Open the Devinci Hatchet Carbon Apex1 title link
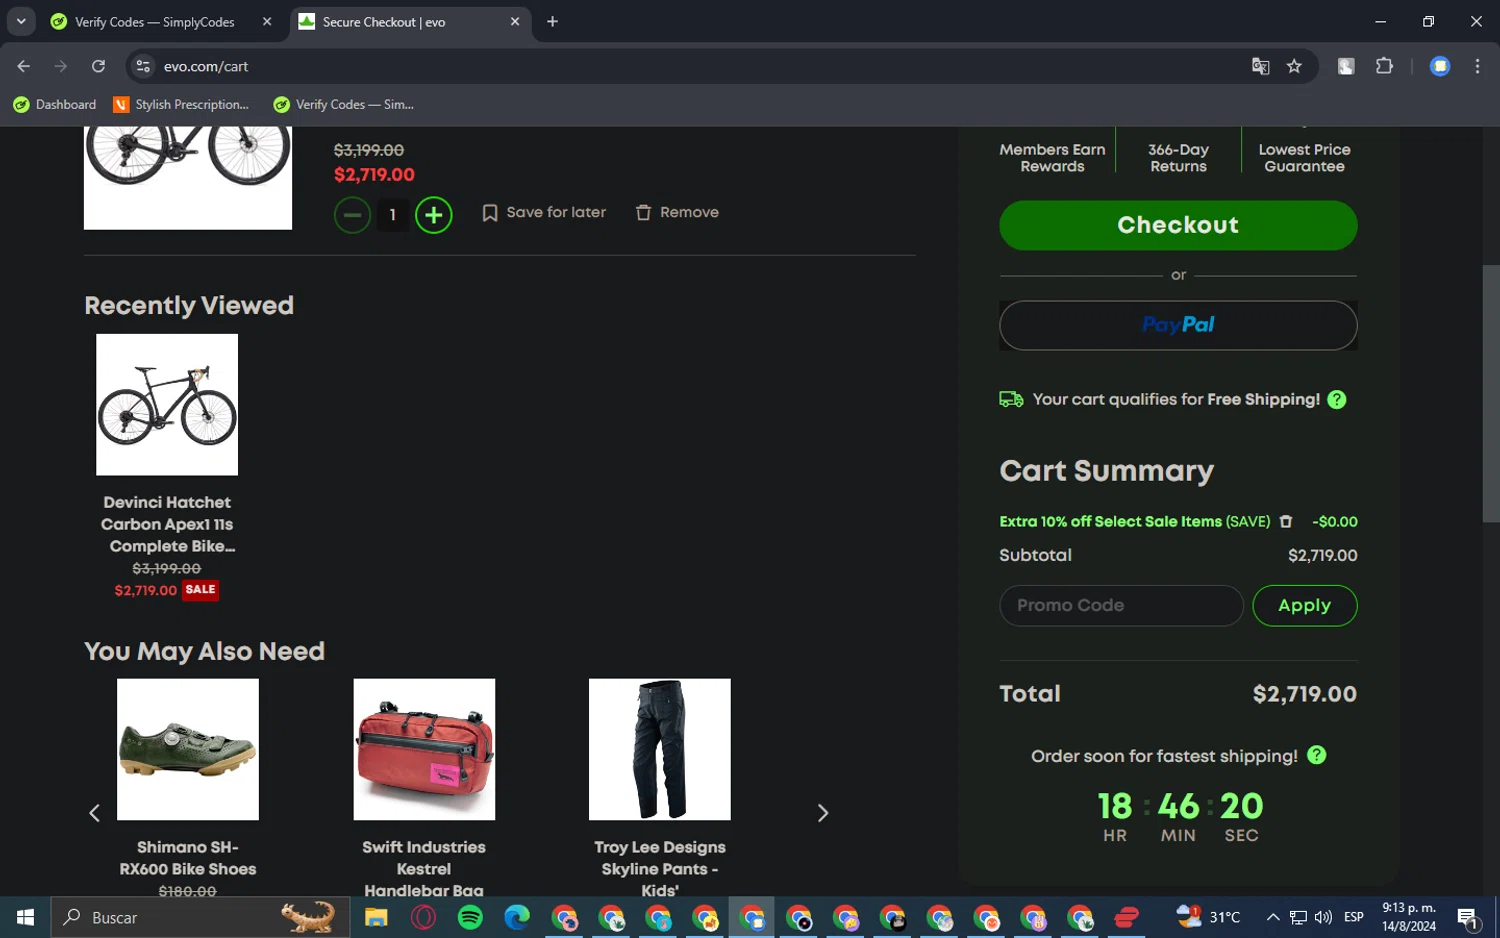The width and height of the screenshot is (1500, 938). (x=167, y=524)
